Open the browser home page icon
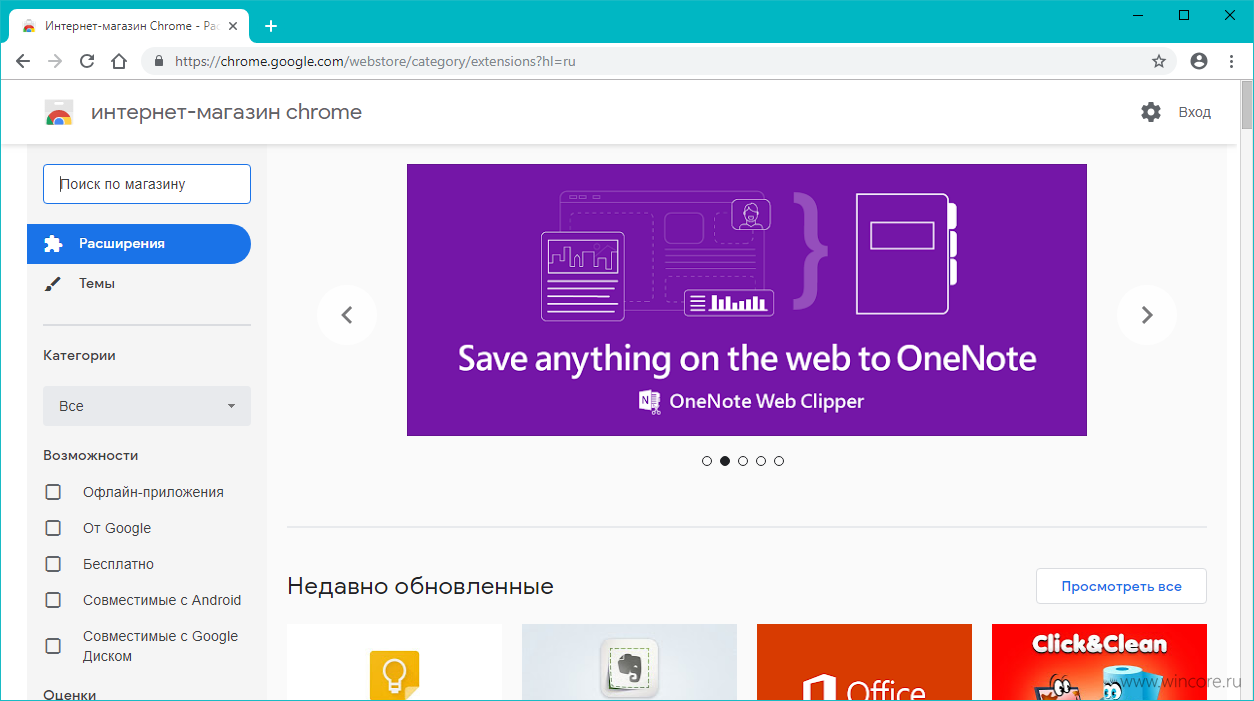 click(119, 61)
